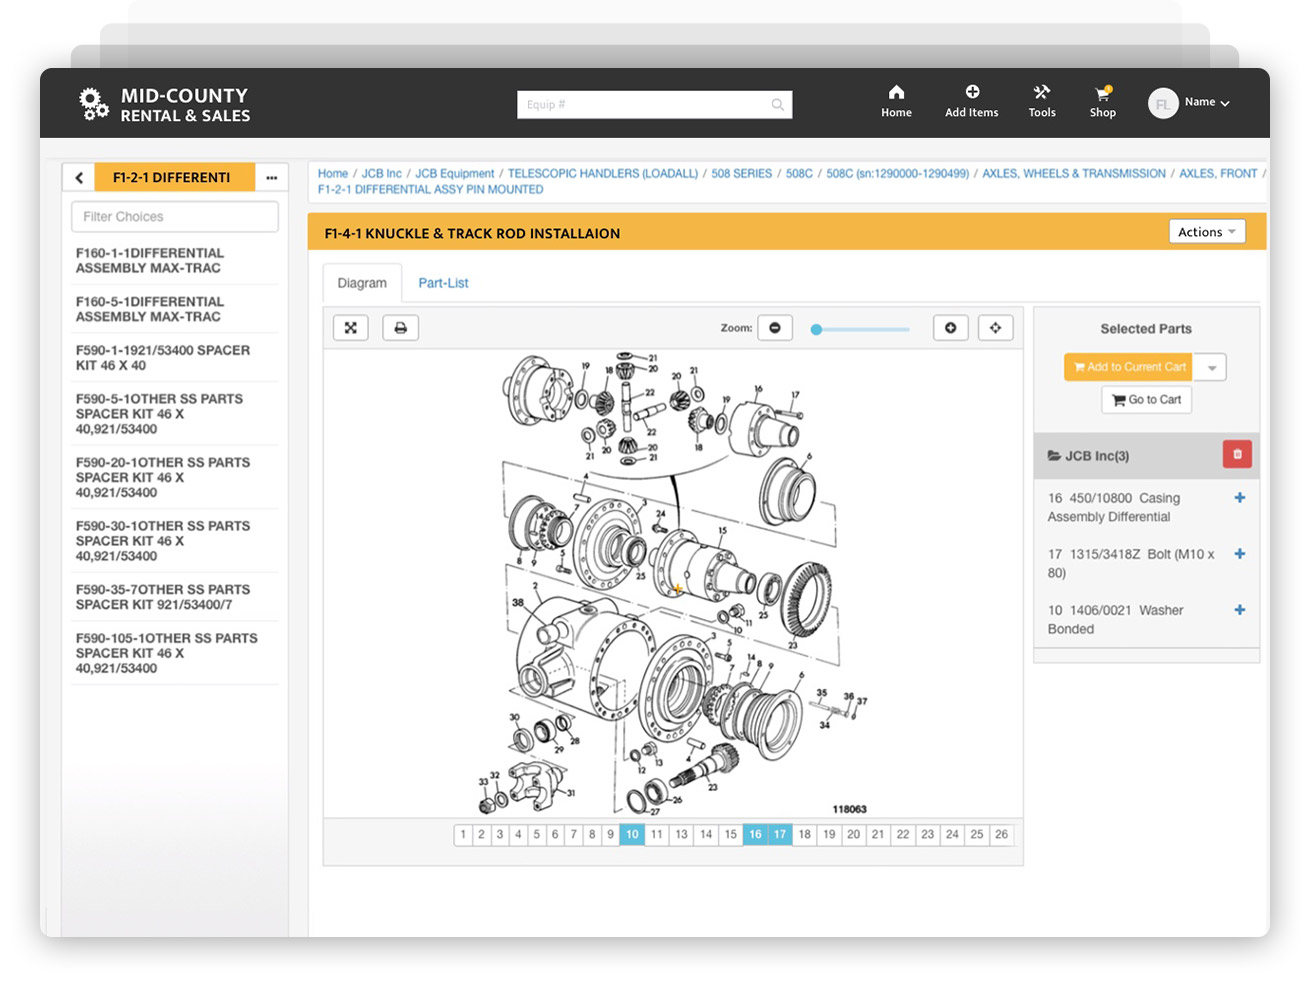Delete the JCB Inc(3) group with trash icon
The height and width of the screenshot is (1001, 1310).
tap(1237, 454)
